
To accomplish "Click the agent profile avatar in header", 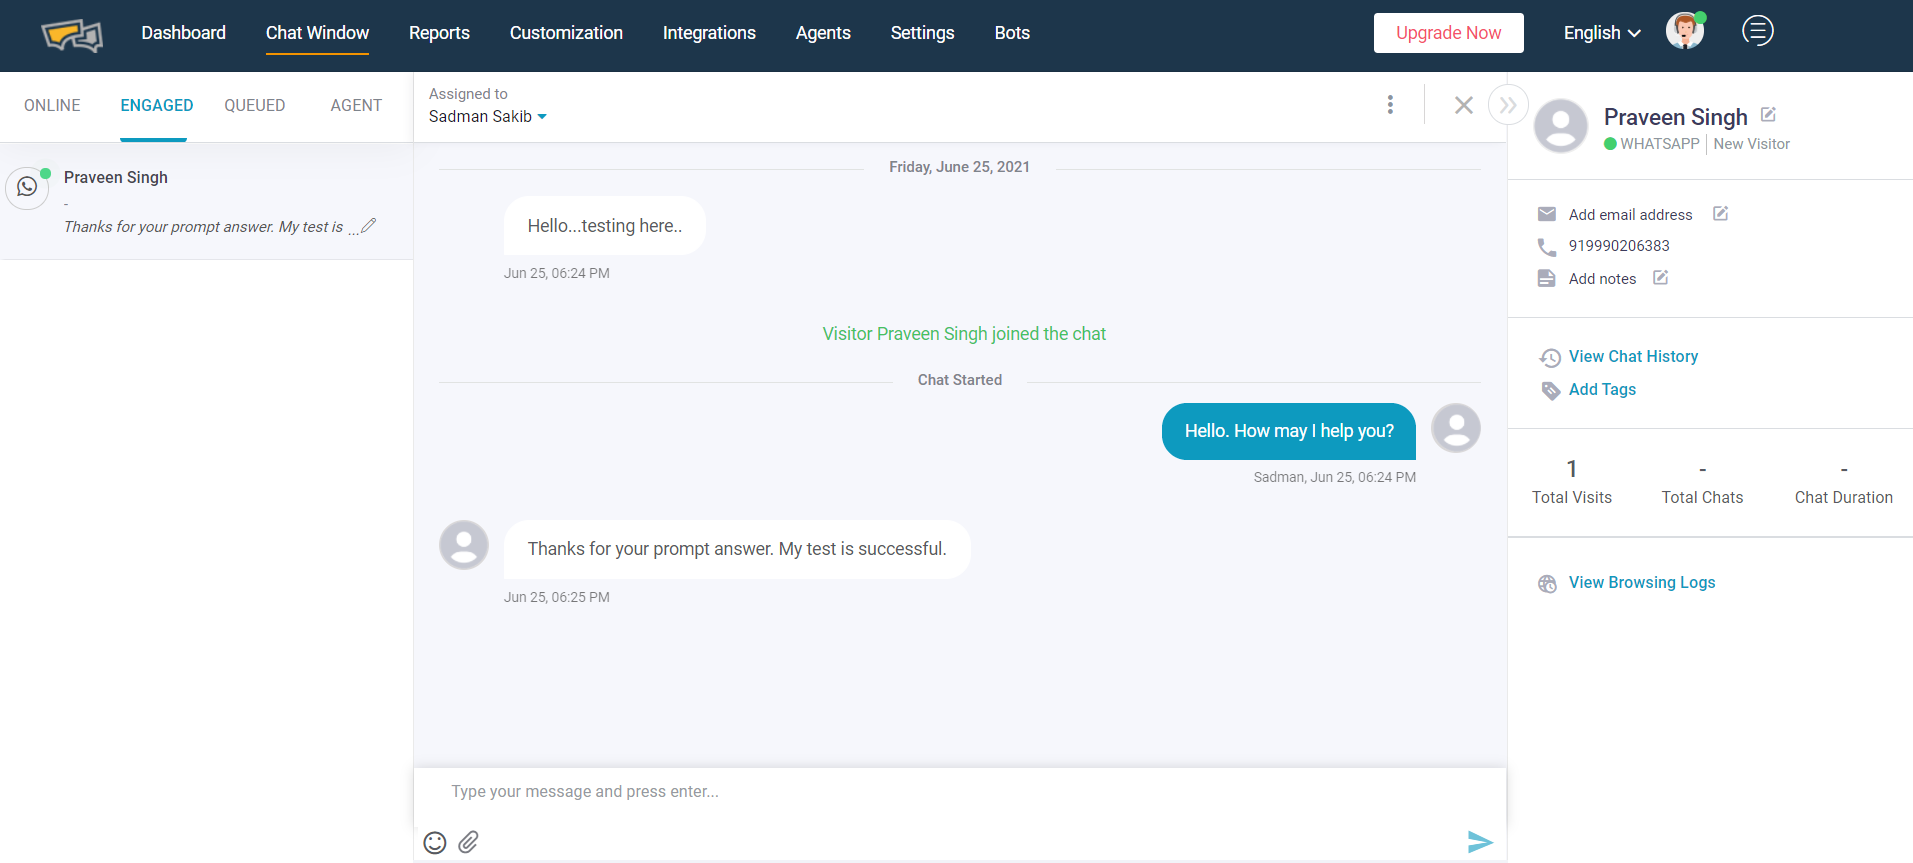I will pos(1685,31).
